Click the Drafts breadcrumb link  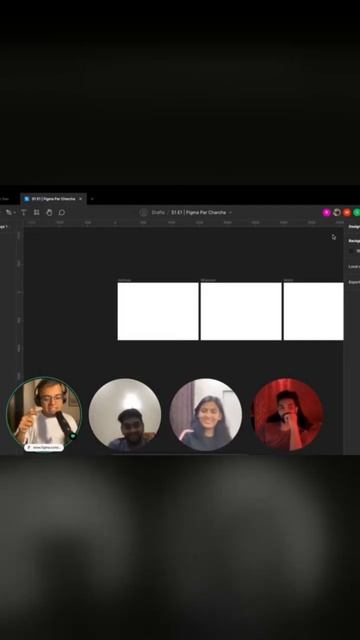[x=158, y=212]
